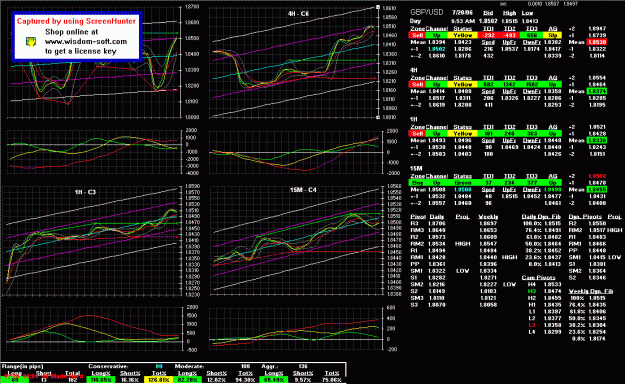This screenshot has height=384, width=625.
Task: Select the PP value under Dyn. Pivots
Action: click(x=597, y=250)
